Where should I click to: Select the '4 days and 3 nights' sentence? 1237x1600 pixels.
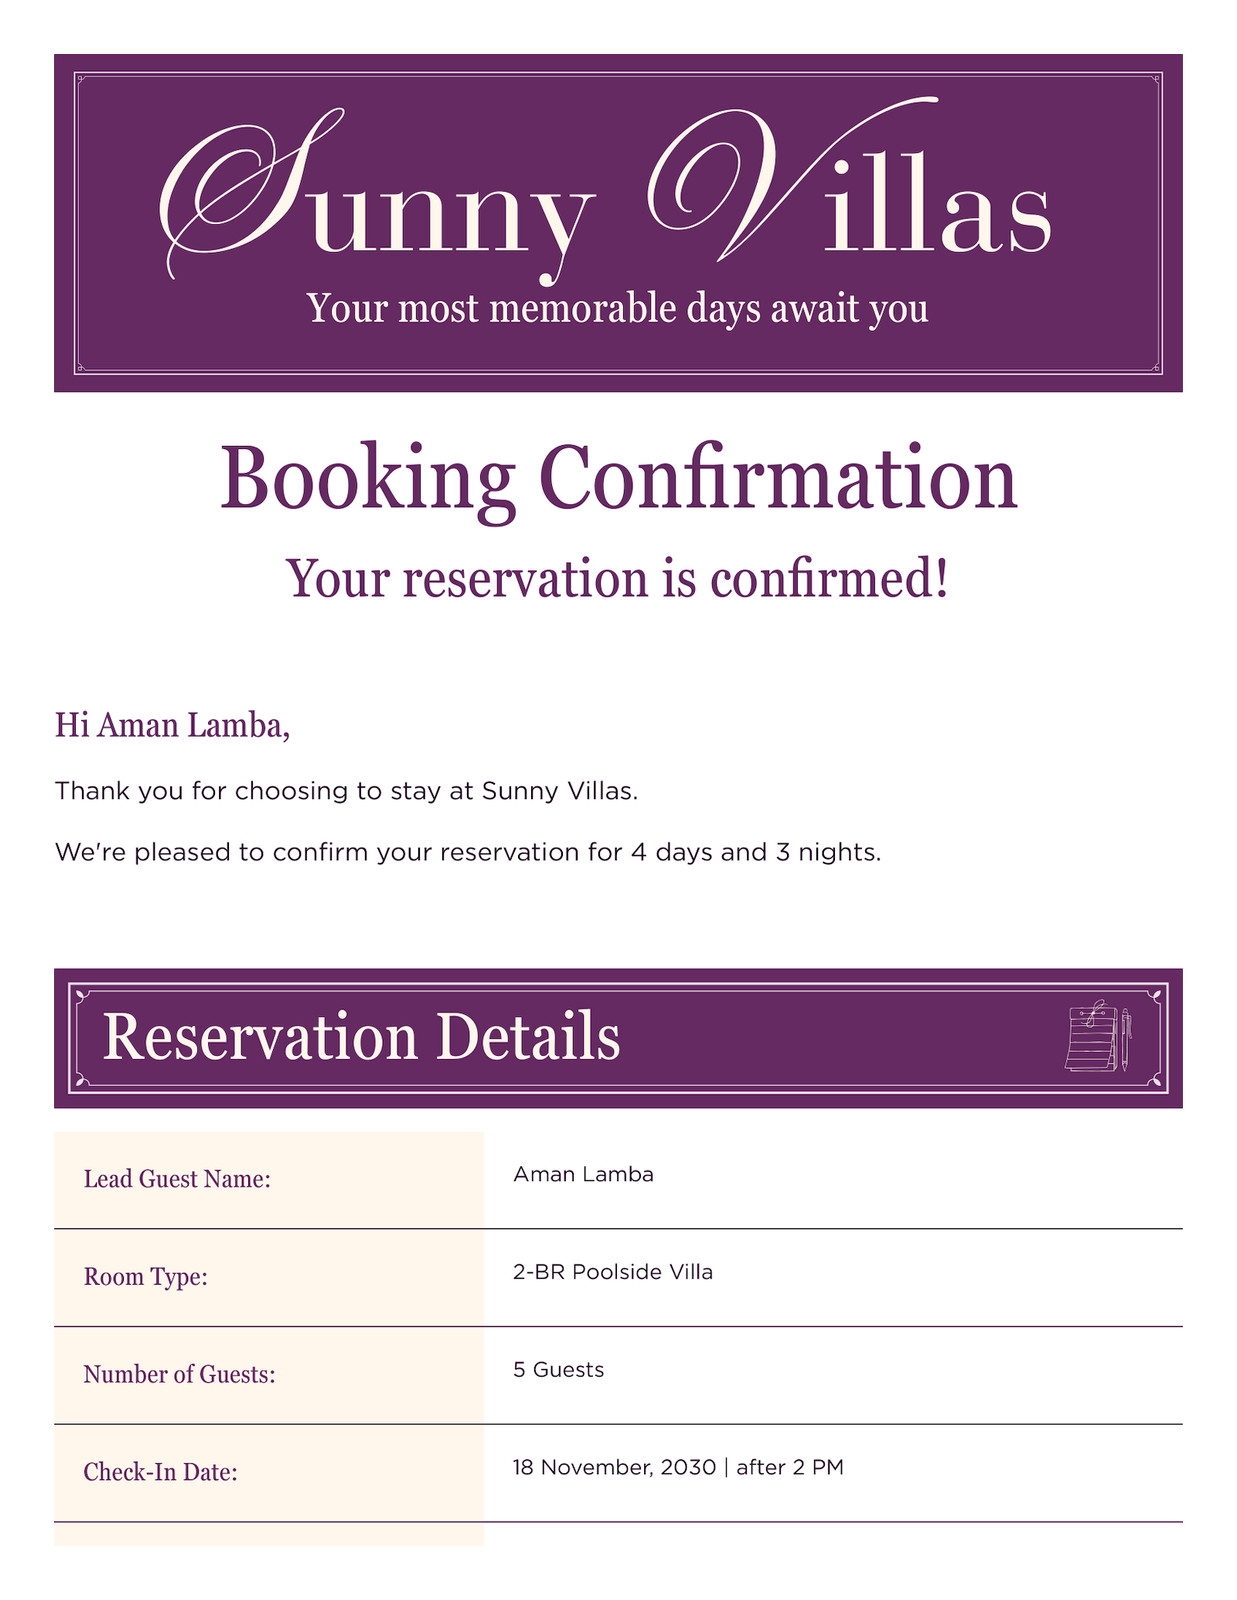tap(468, 852)
